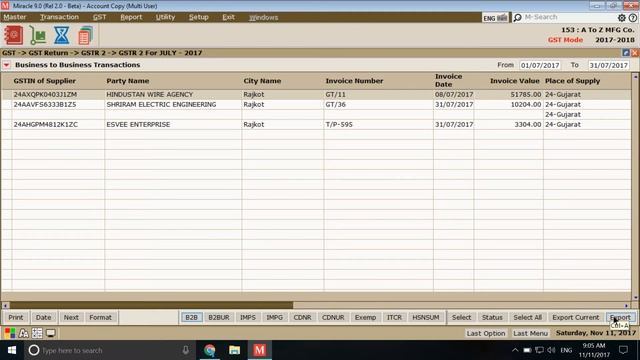This screenshot has height=360, width=640.
Task: Select the B2B tab
Action: 191,317
